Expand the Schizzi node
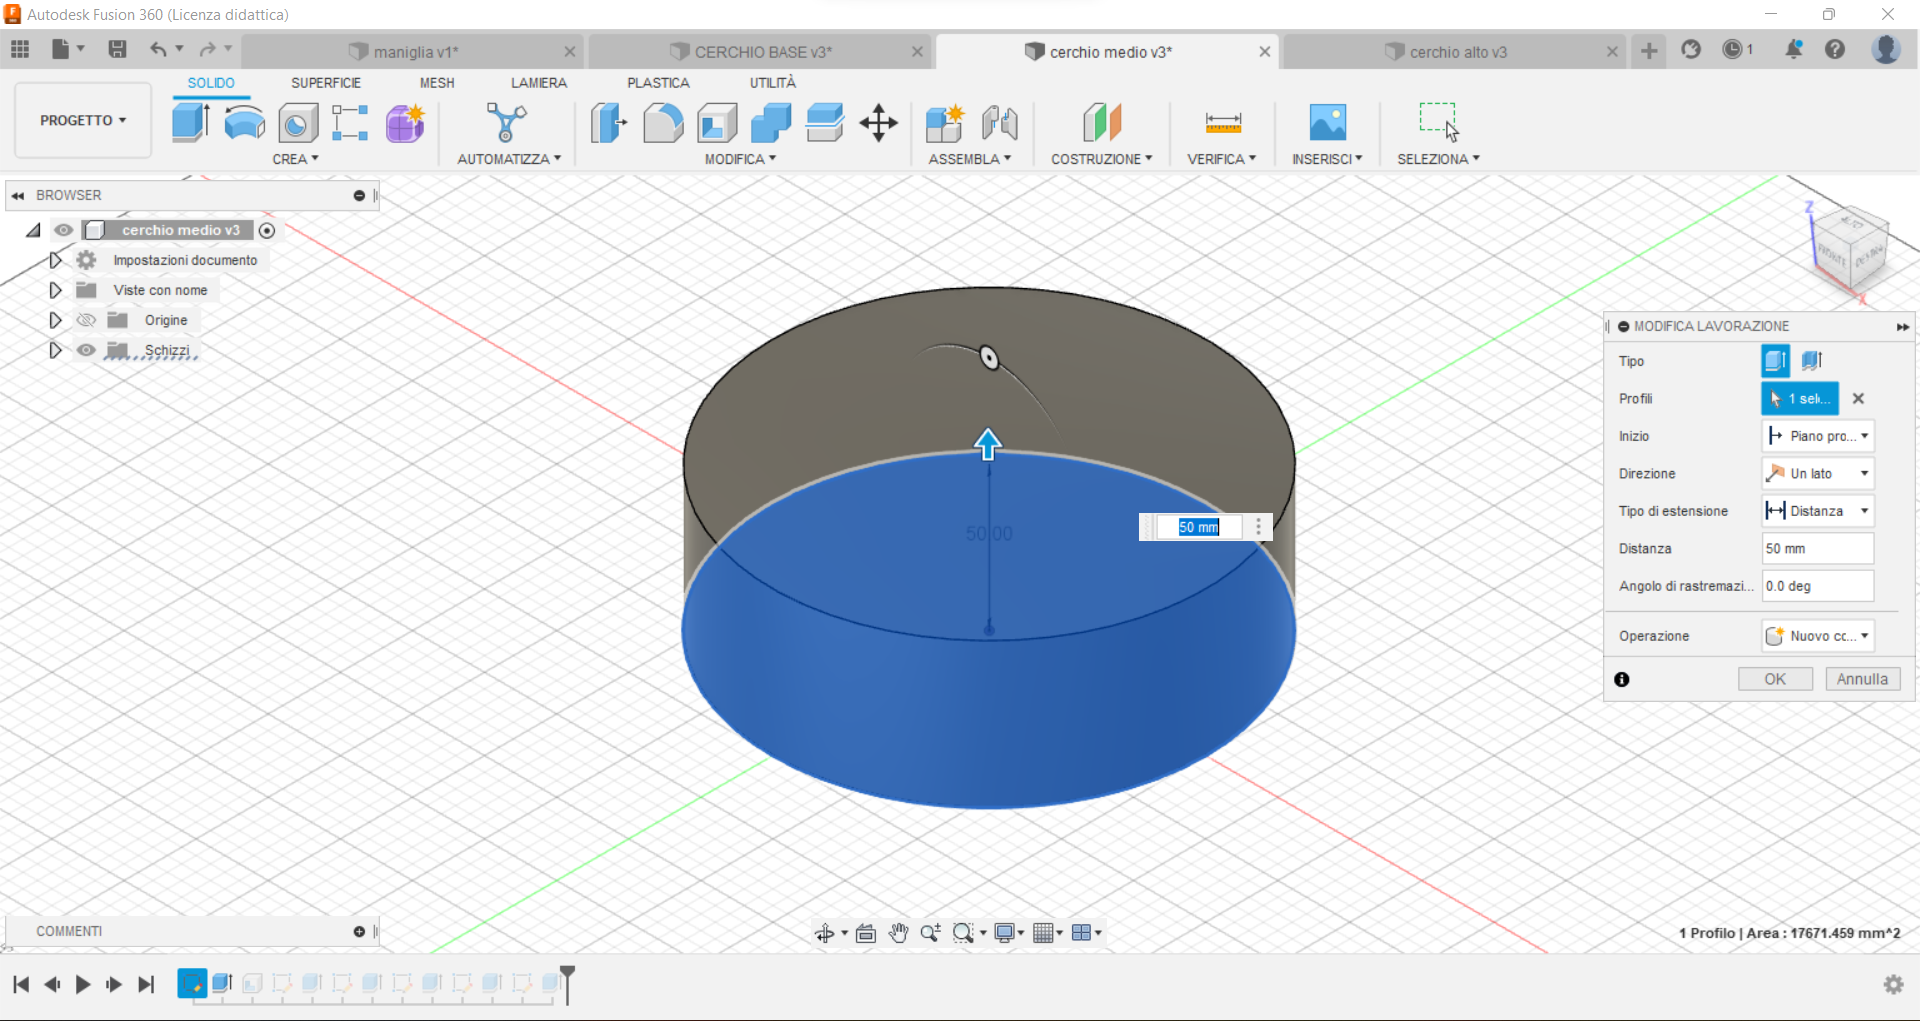1920x1021 pixels. (x=55, y=350)
